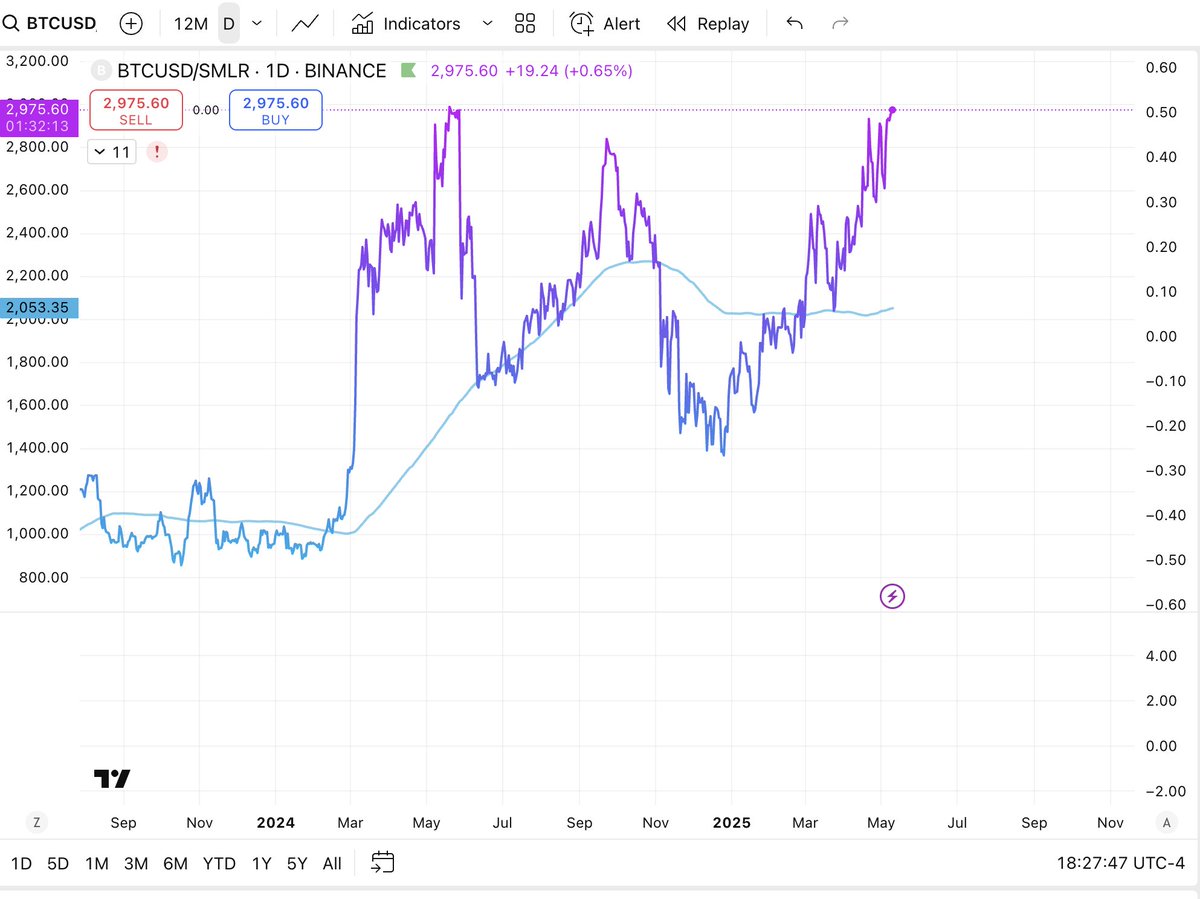Select the 1D date range
The image size is (1200, 899).
pyautogui.click(x=21, y=863)
